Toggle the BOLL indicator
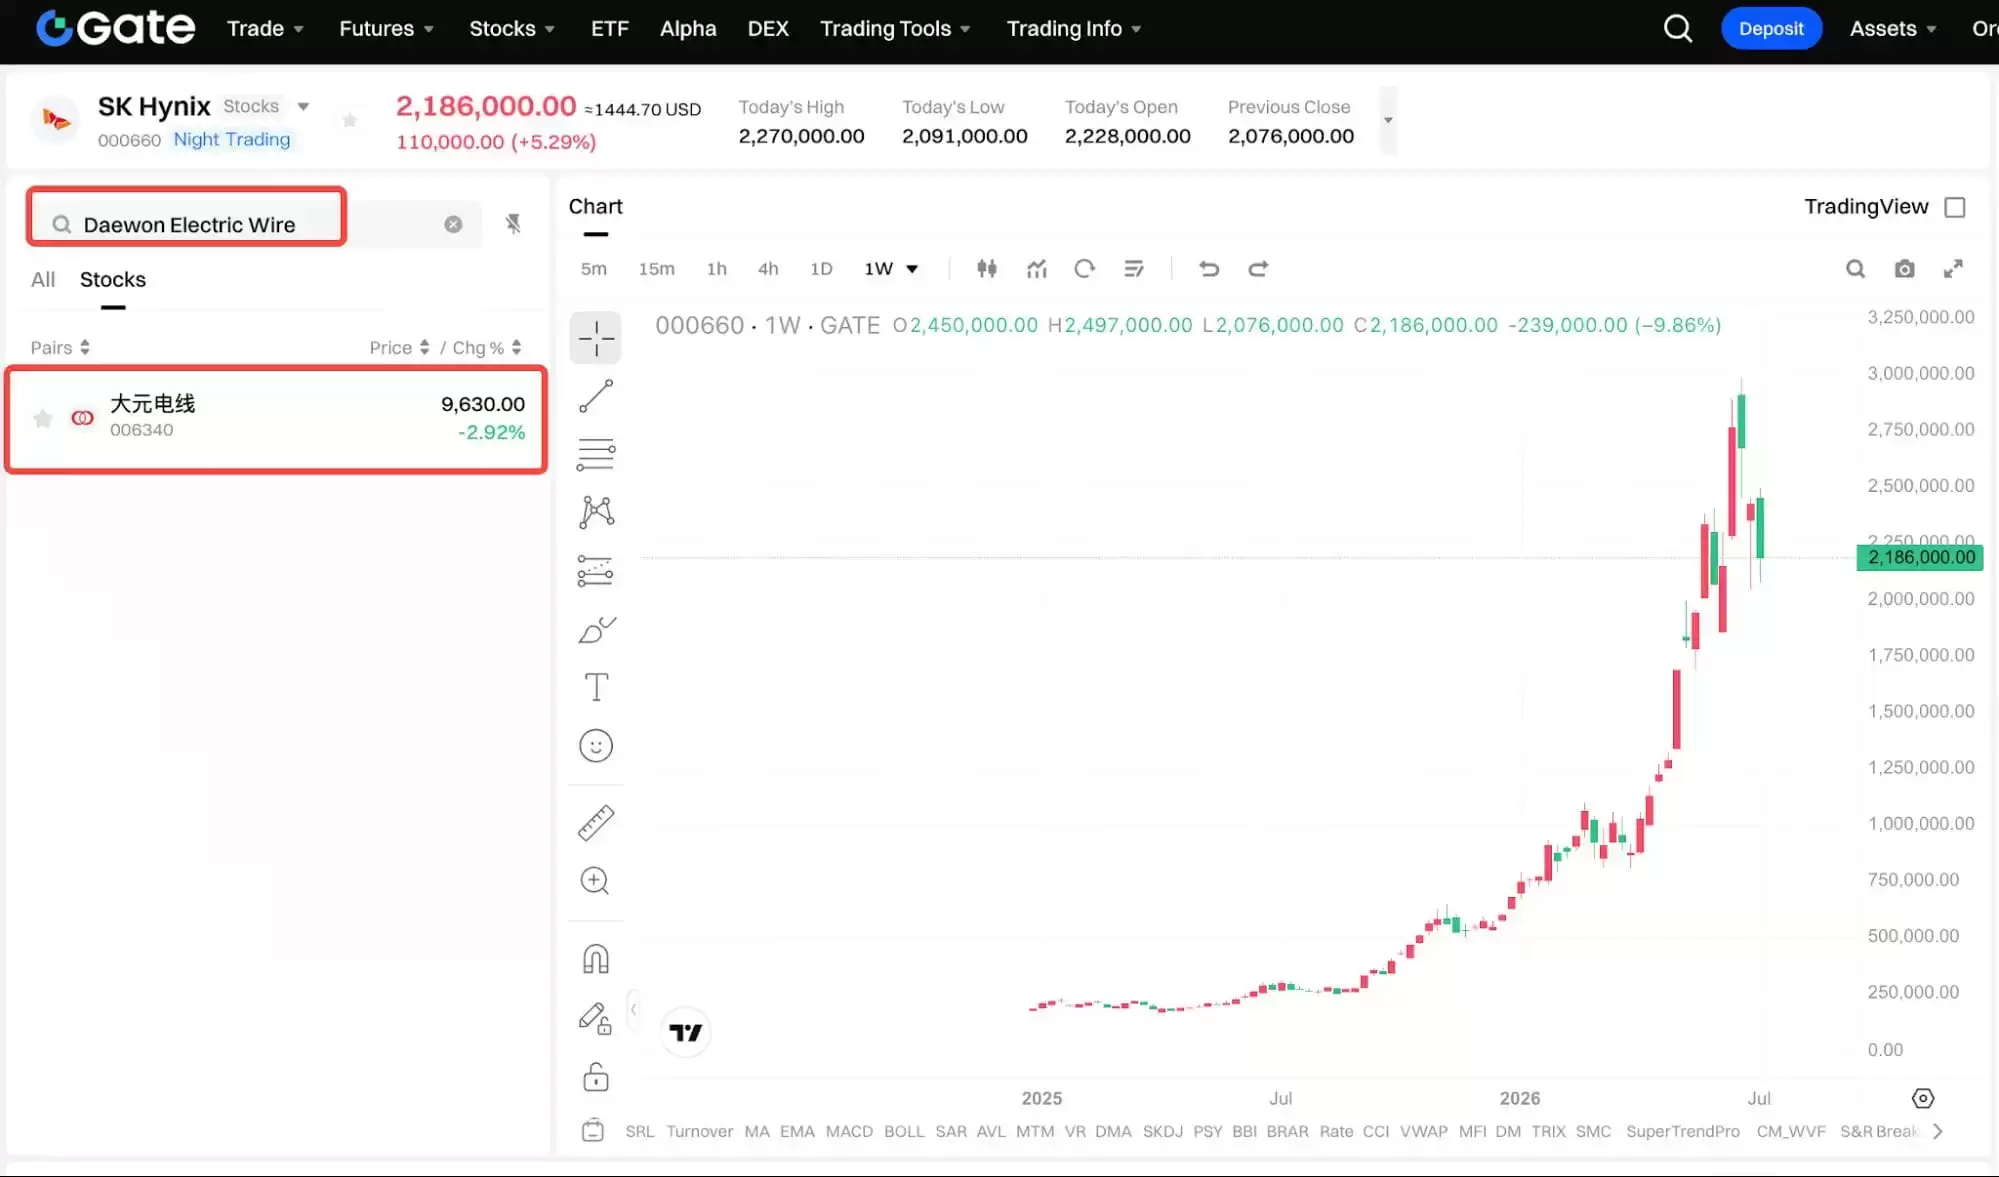The image size is (1999, 1177). (904, 1131)
